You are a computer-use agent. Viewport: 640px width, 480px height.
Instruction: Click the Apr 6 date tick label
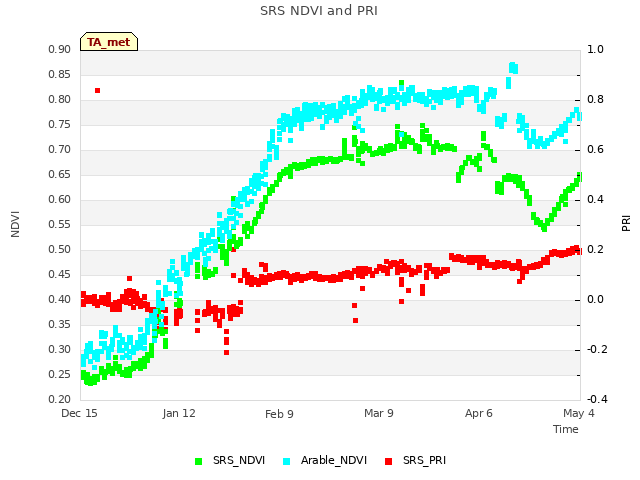point(479,413)
